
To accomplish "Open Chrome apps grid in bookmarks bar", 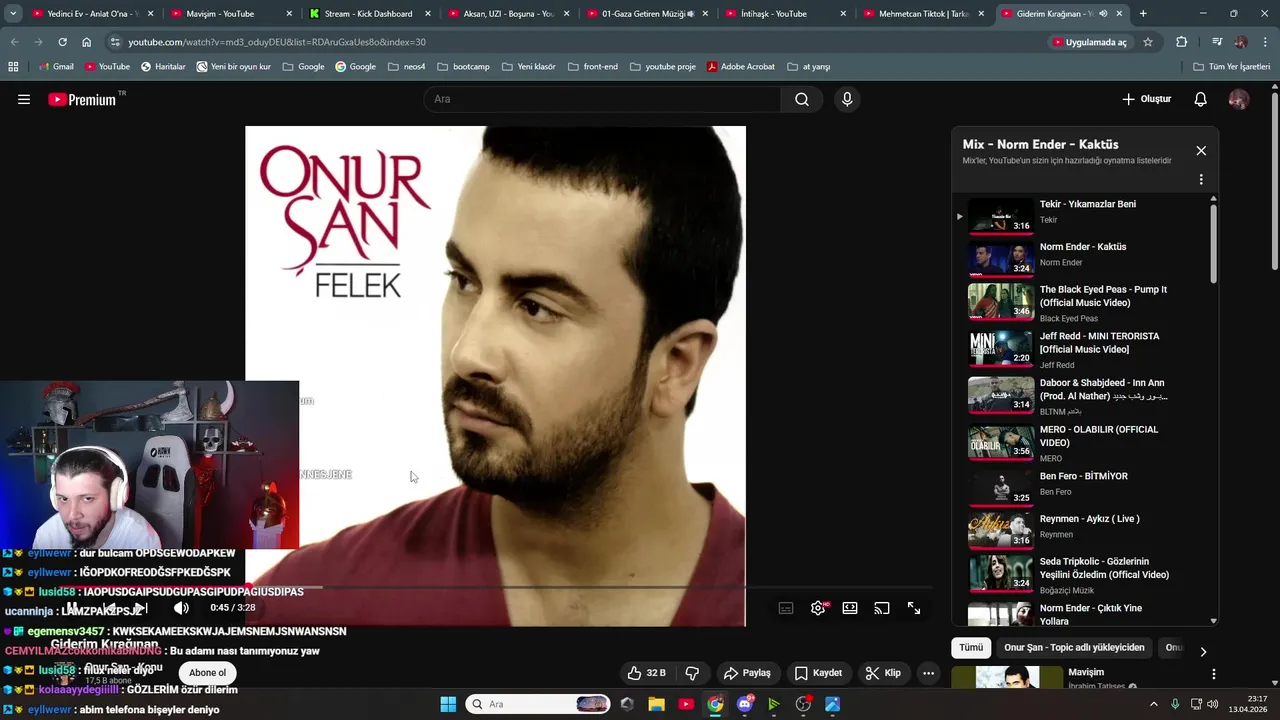I will click(x=13, y=66).
